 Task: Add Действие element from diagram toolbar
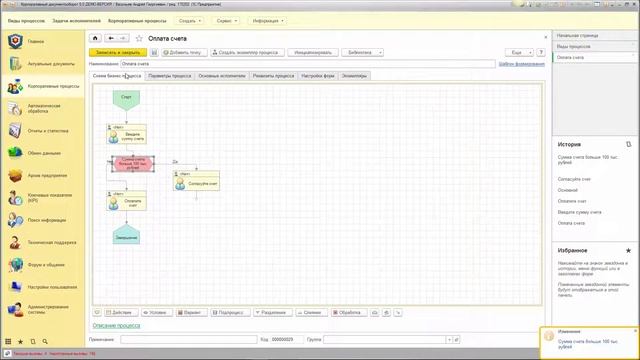click(121, 313)
